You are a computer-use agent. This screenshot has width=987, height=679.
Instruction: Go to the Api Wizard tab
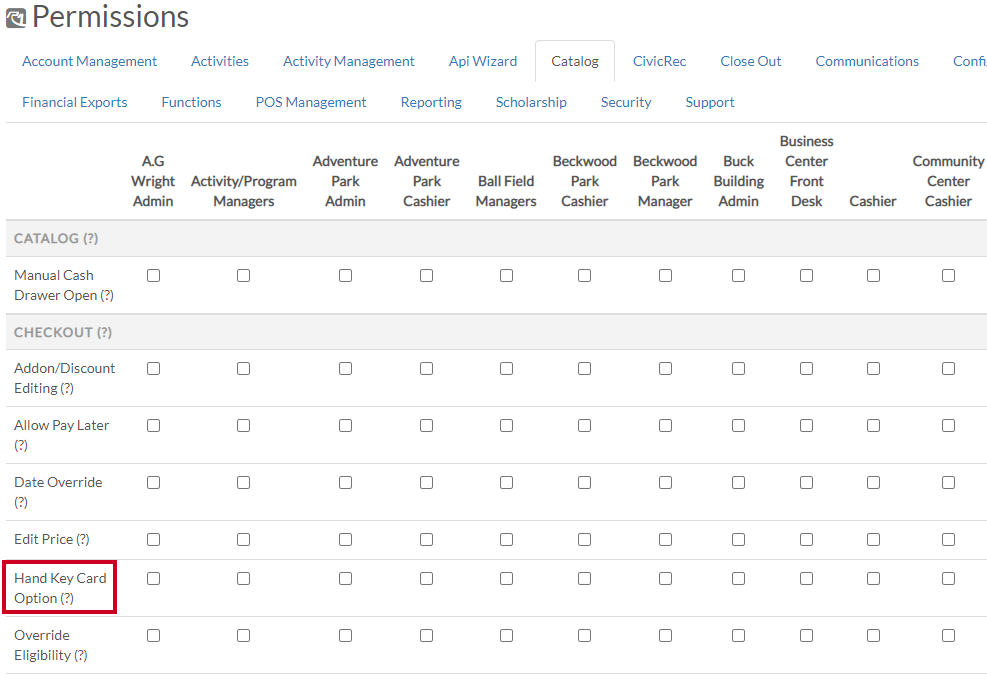[483, 61]
